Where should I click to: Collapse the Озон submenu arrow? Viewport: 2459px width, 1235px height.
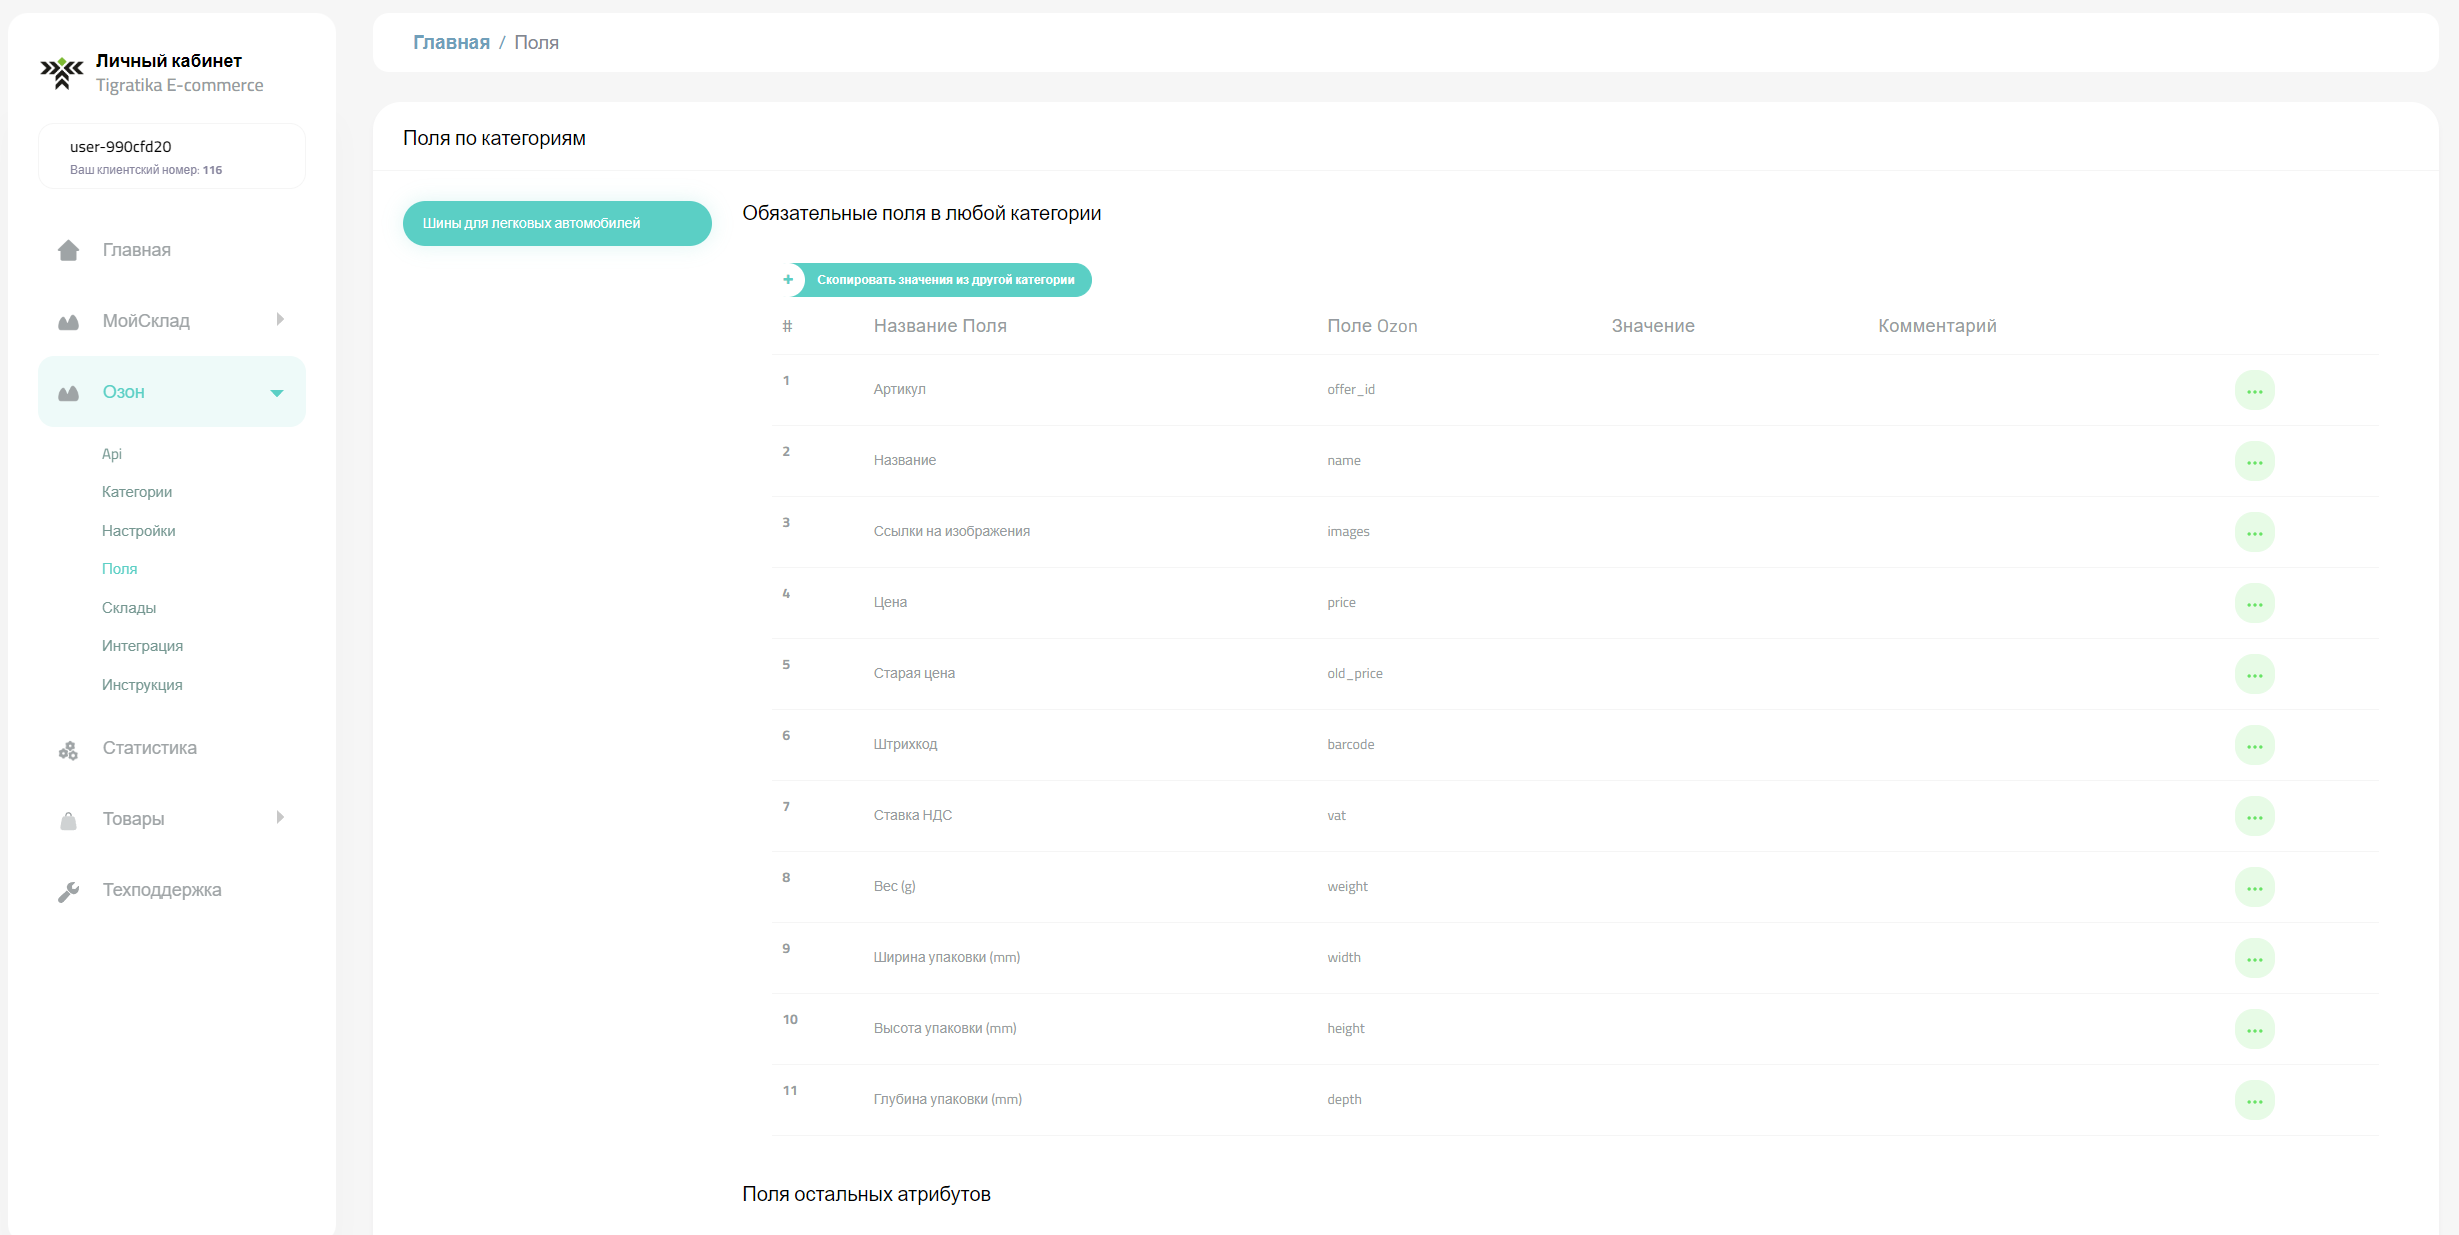(x=277, y=393)
